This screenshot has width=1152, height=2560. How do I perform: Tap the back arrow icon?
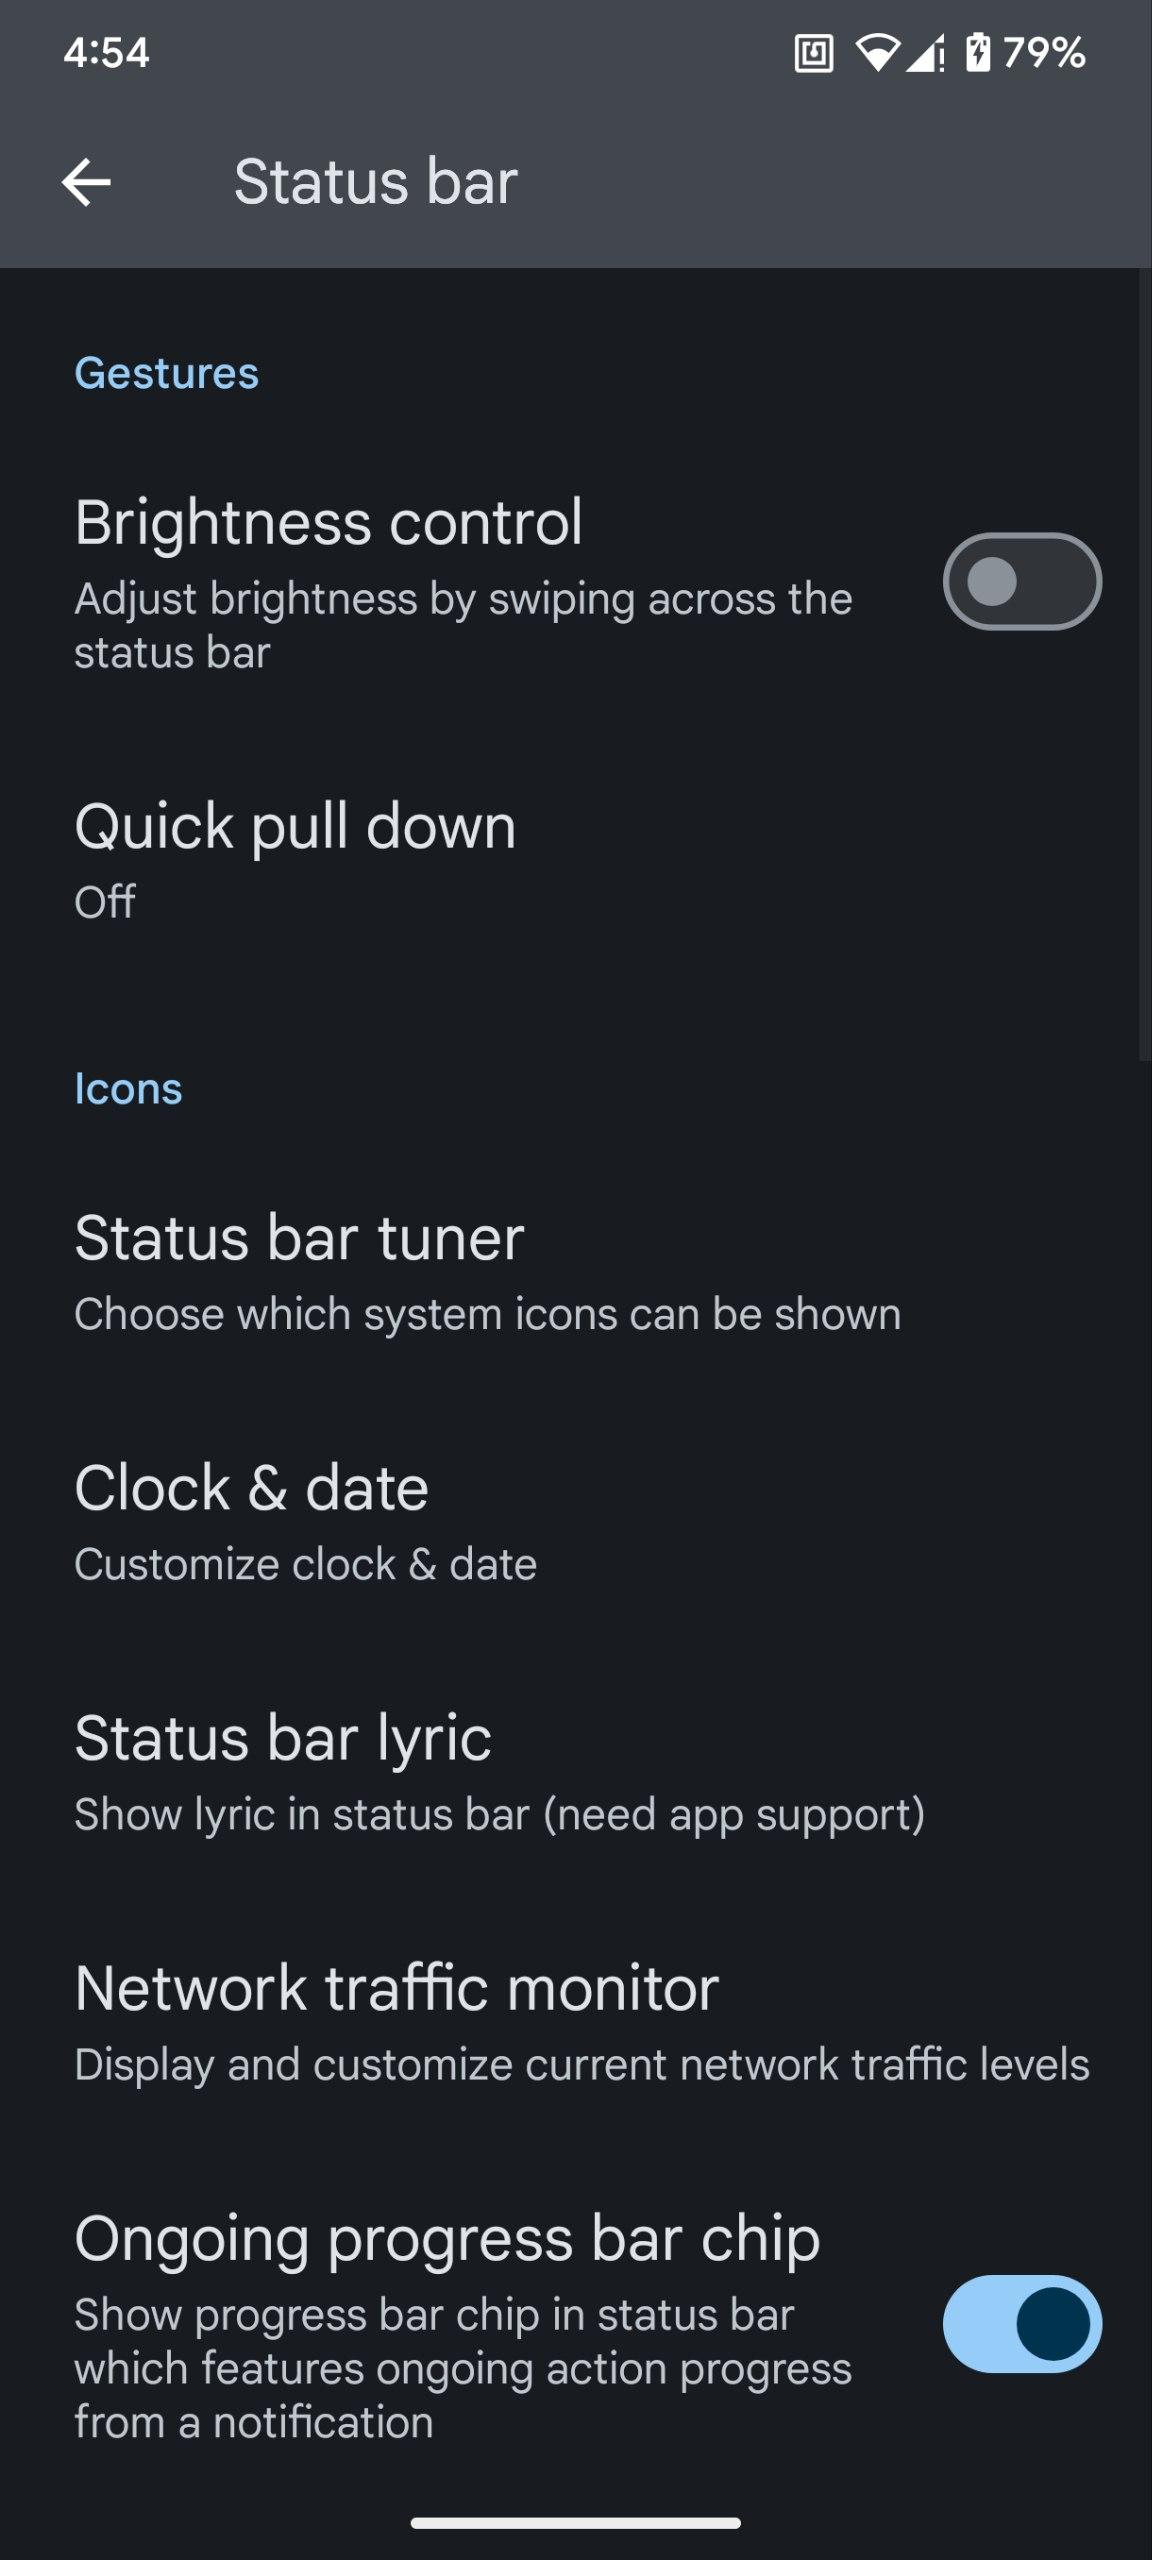tap(86, 182)
